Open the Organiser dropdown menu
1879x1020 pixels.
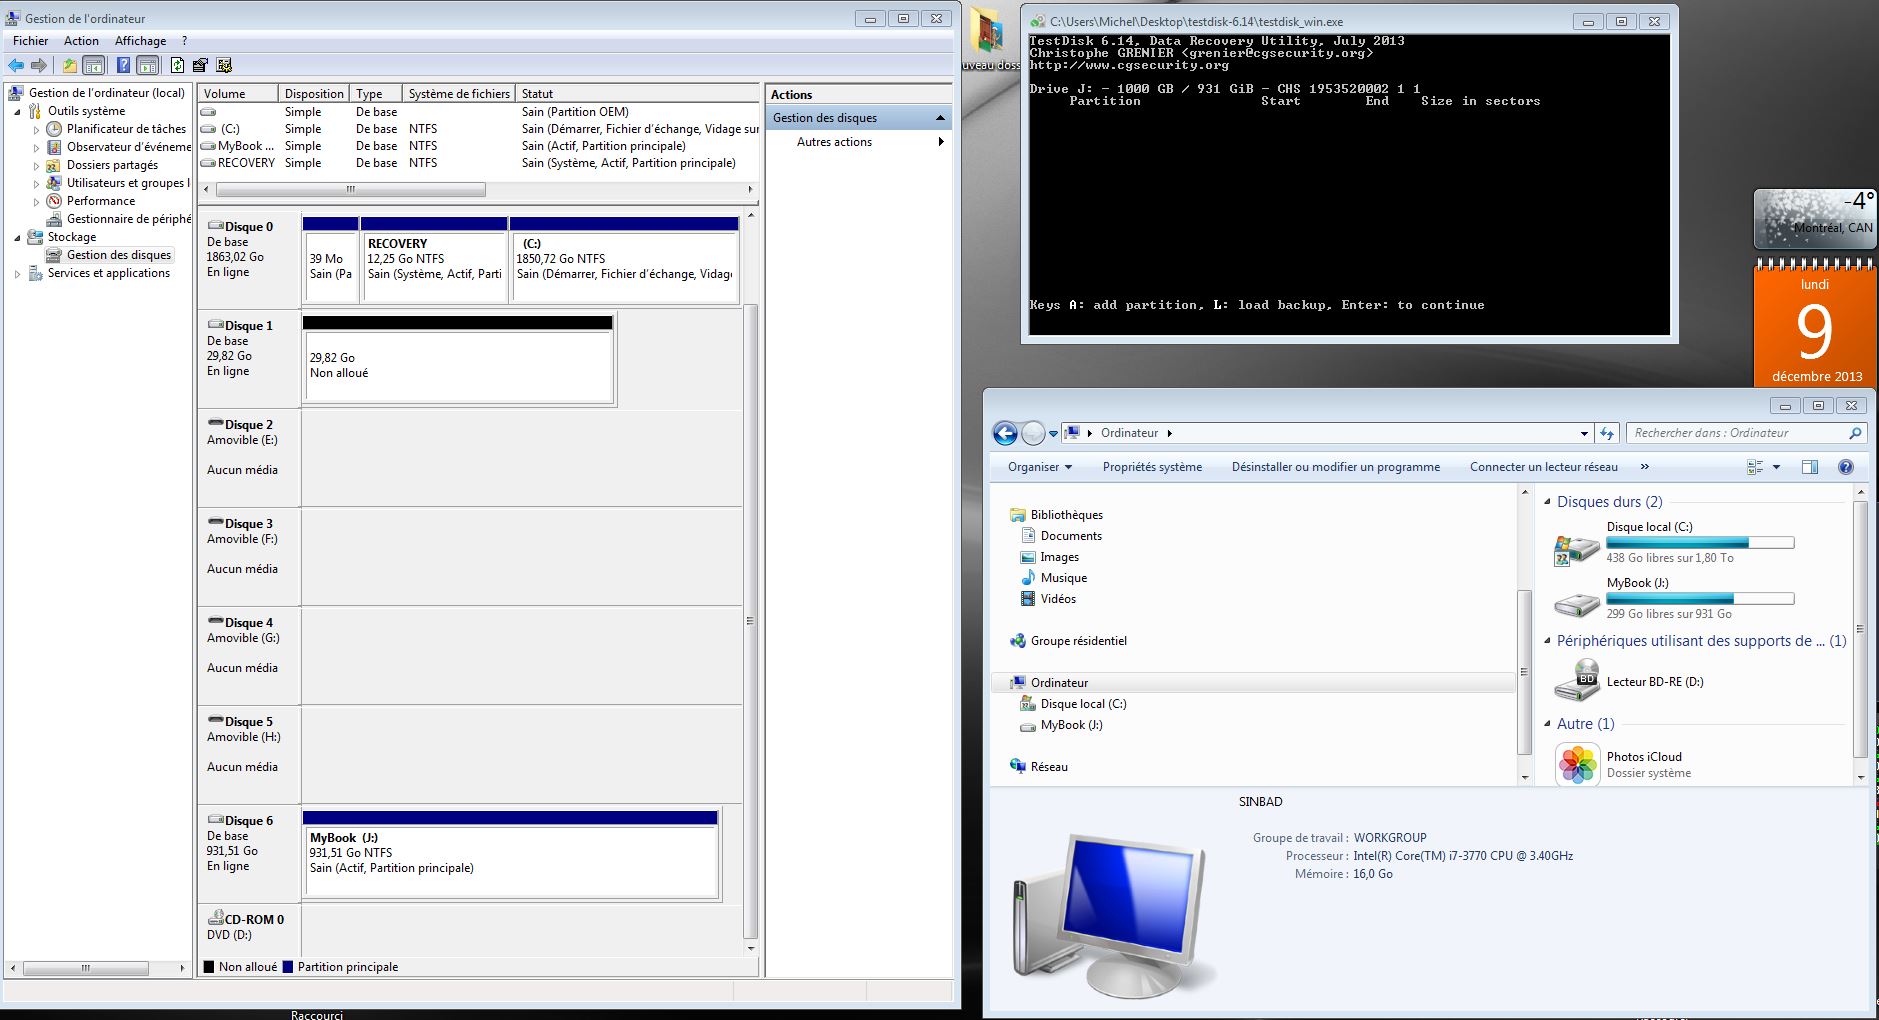click(x=1039, y=467)
